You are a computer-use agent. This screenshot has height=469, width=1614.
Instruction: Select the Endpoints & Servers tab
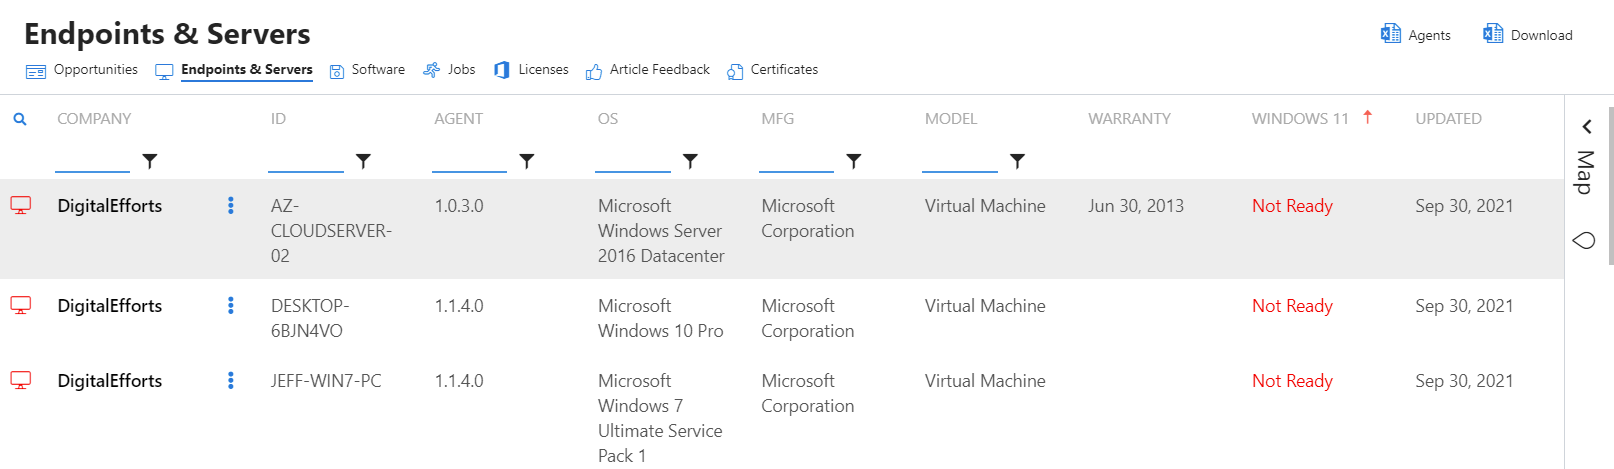234,70
